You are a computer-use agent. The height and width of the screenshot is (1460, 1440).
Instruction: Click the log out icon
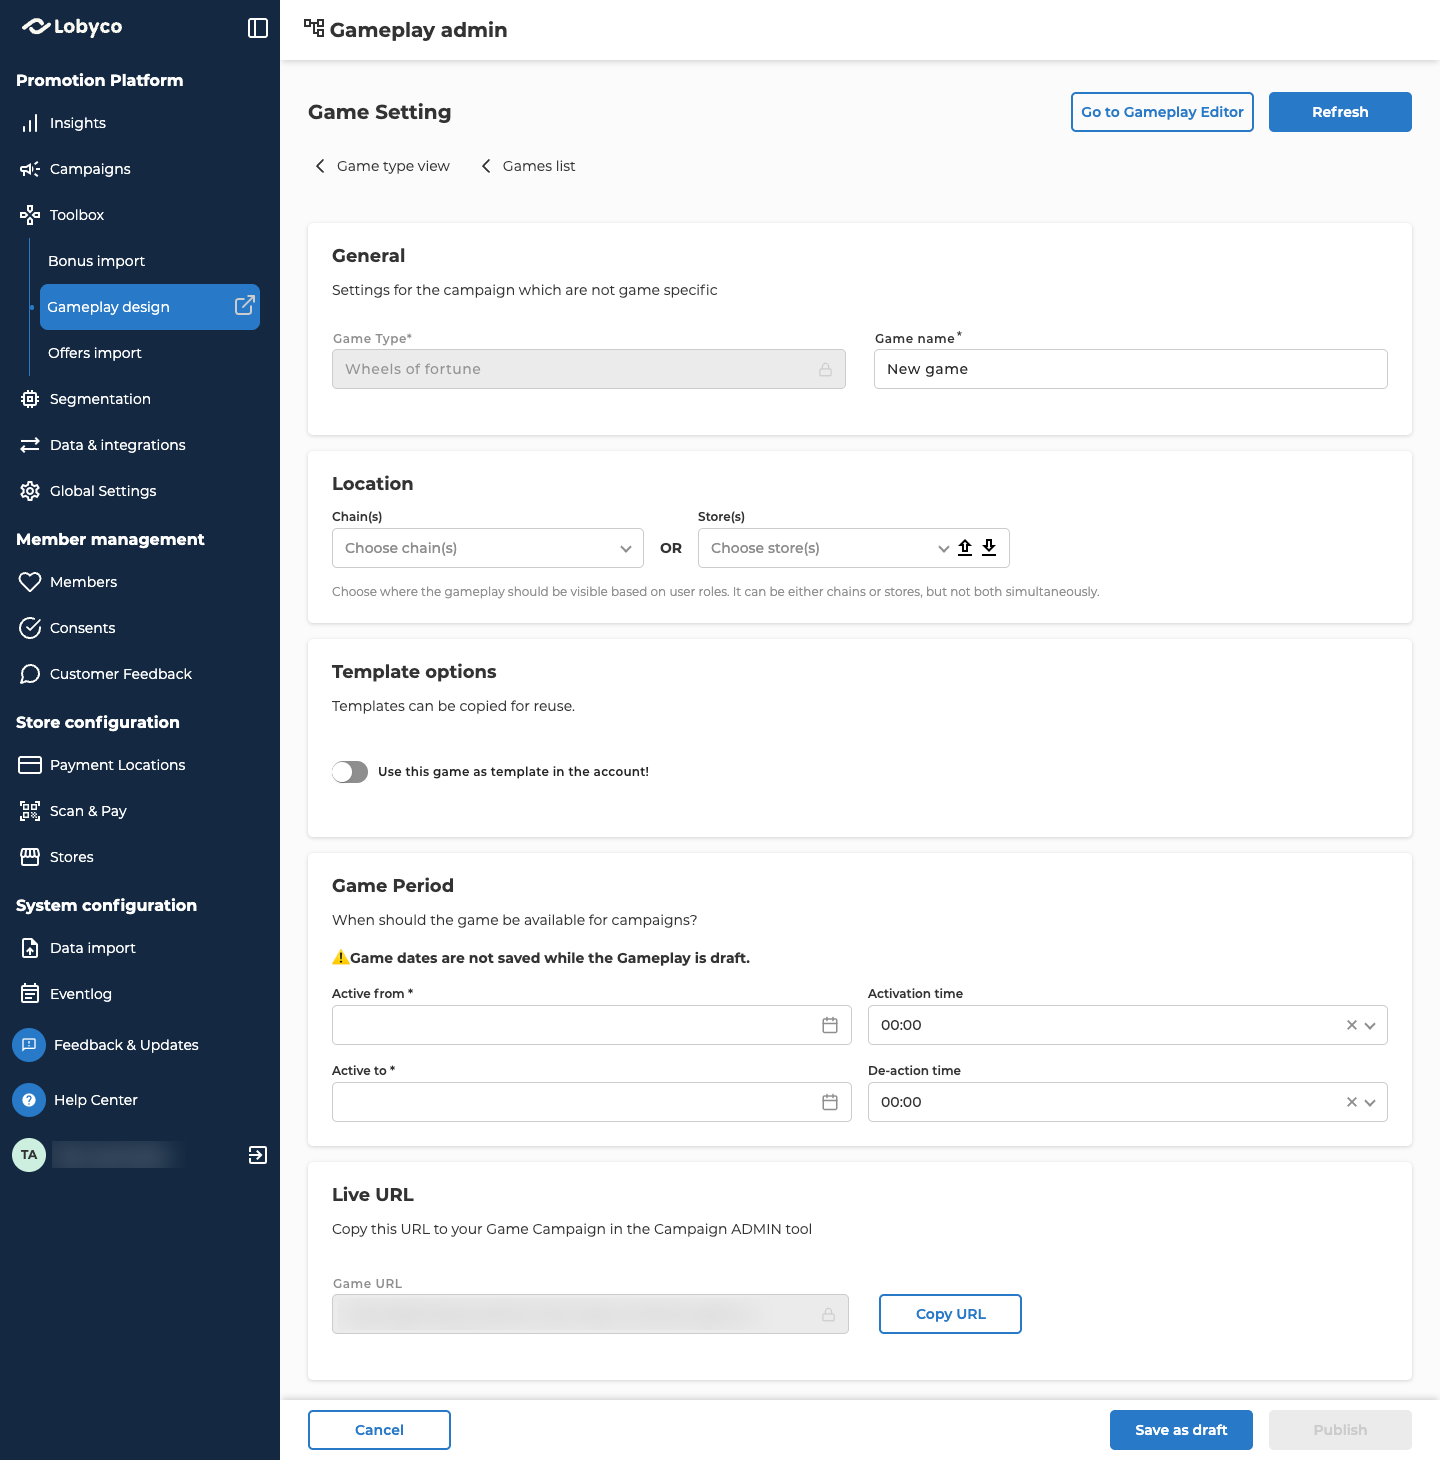click(258, 1155)
